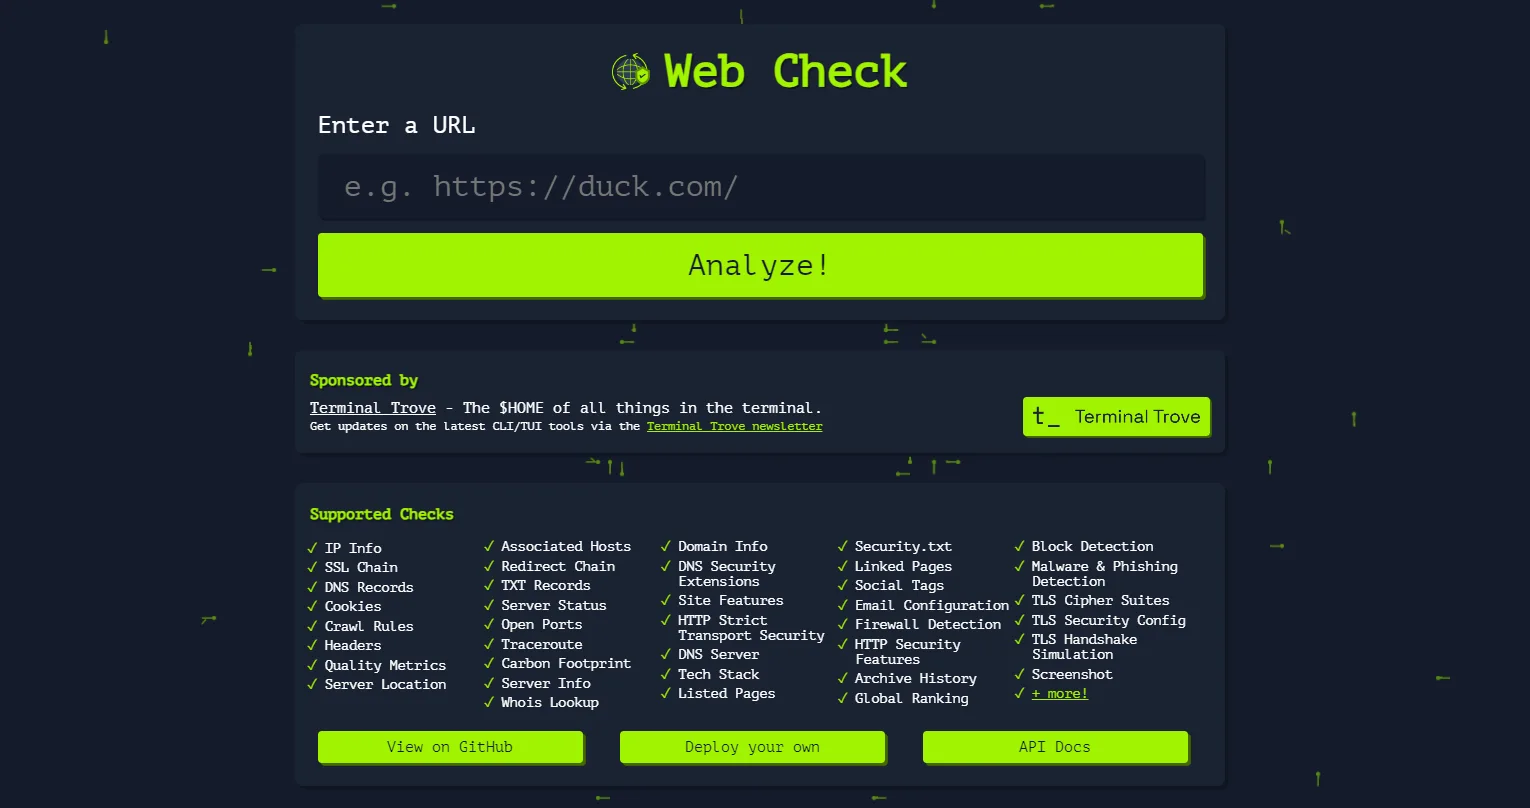Click the checkmark beside Open Ports
The image size is (1530, 808).
pyautogui.click(x=489, y=624)
